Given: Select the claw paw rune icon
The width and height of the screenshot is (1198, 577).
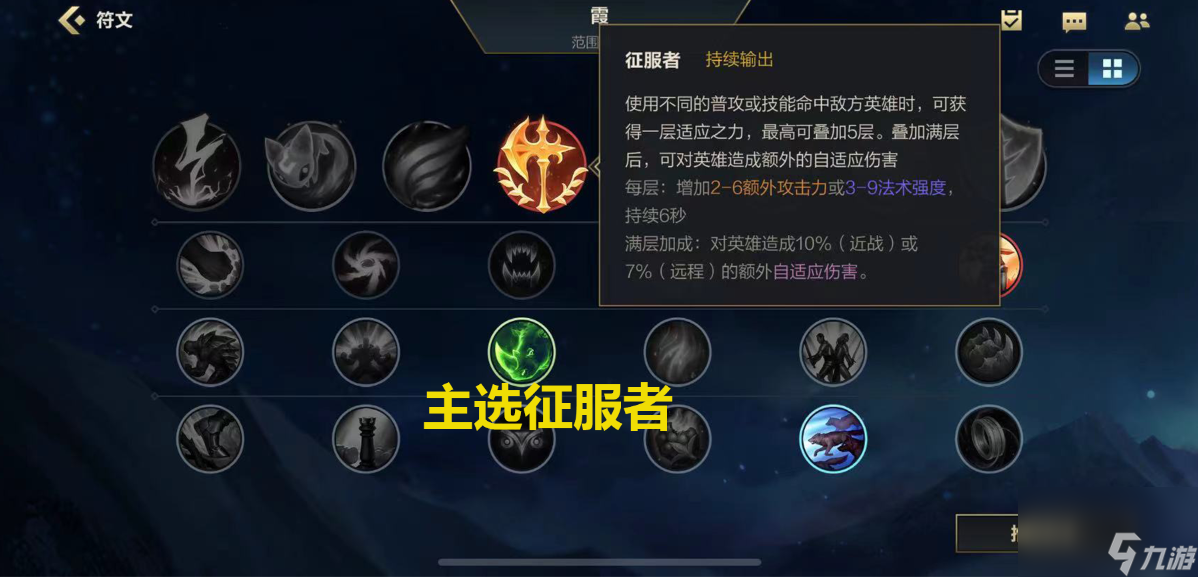Looking at the screenshot, I should click(x=989, y=352).
